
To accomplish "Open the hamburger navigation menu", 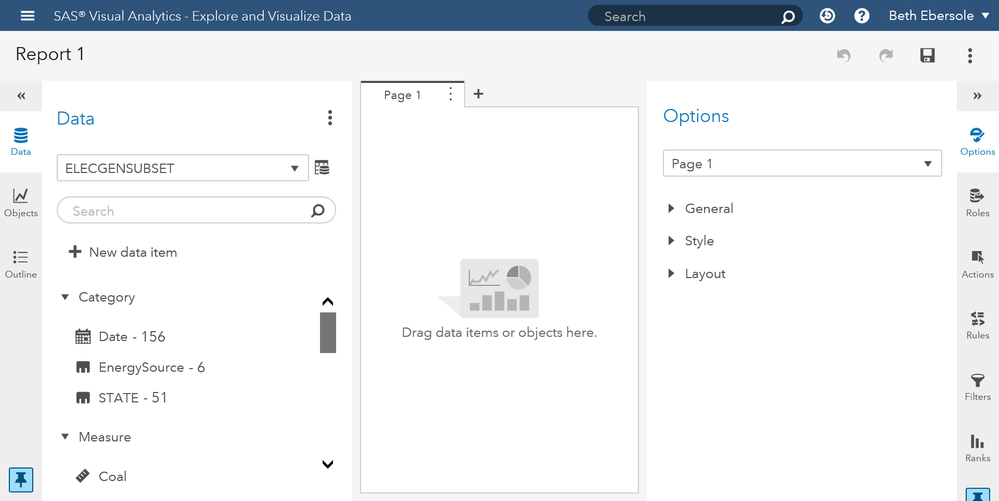I will [27, 16].
